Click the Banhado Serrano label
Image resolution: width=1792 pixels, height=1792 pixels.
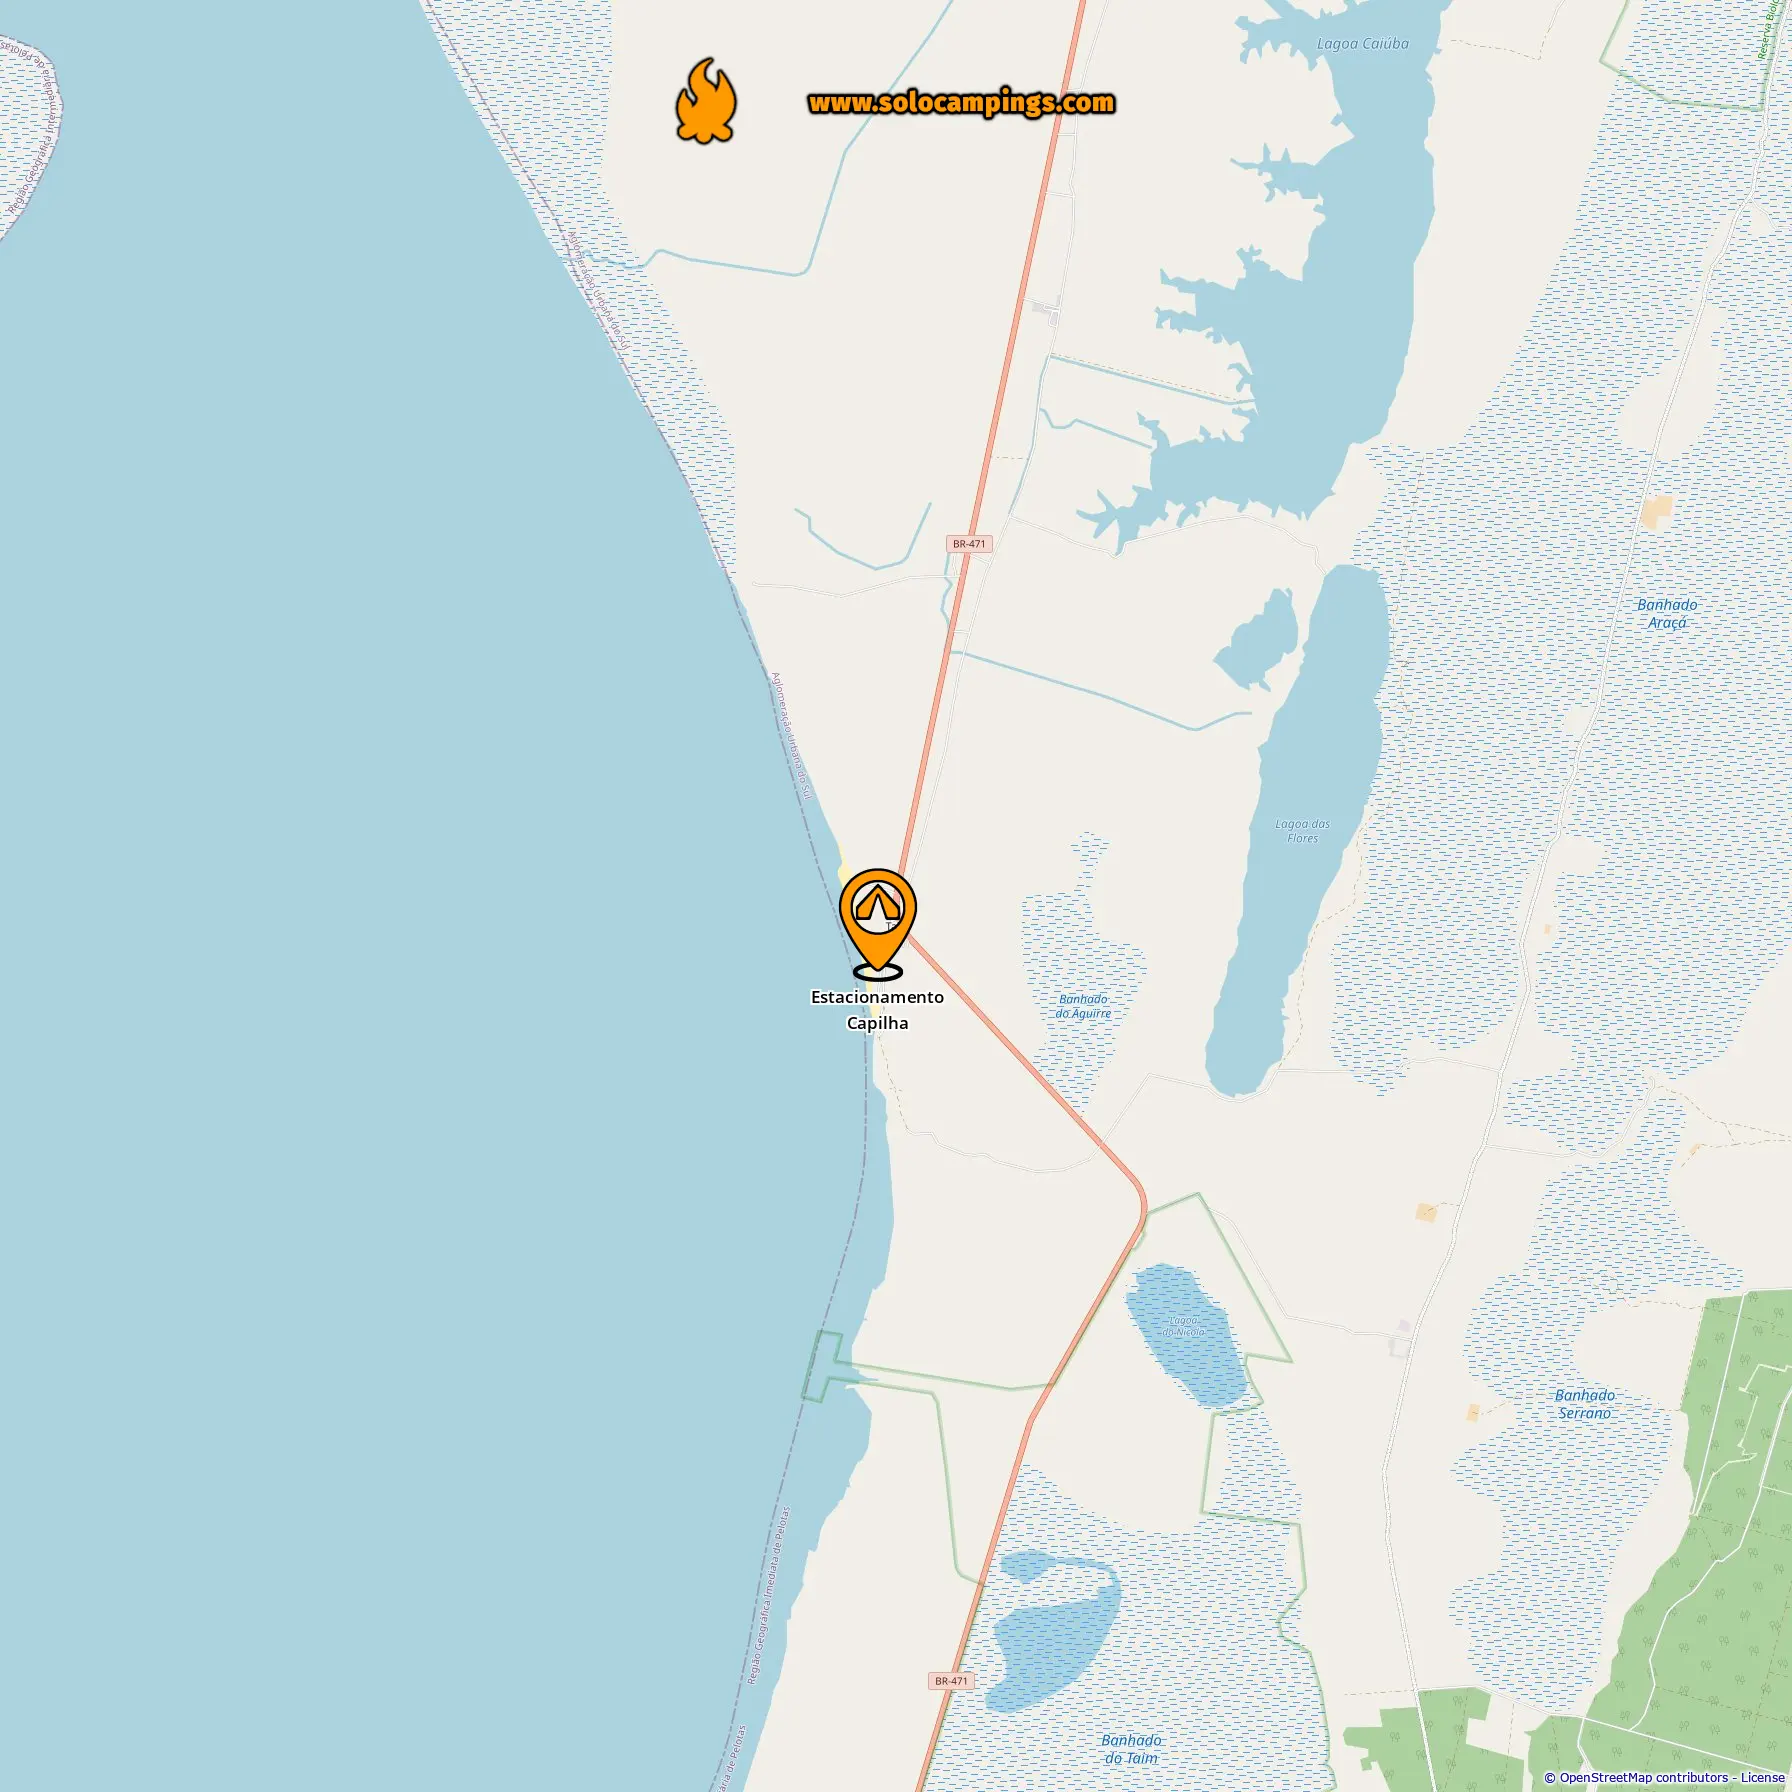[x=1585, y=1404]
